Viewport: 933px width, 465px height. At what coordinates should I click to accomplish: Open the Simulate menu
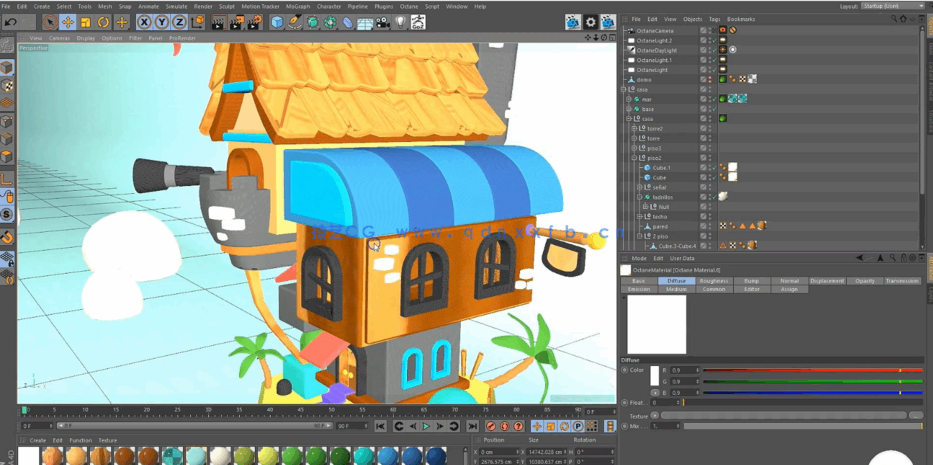click(176, 6)
